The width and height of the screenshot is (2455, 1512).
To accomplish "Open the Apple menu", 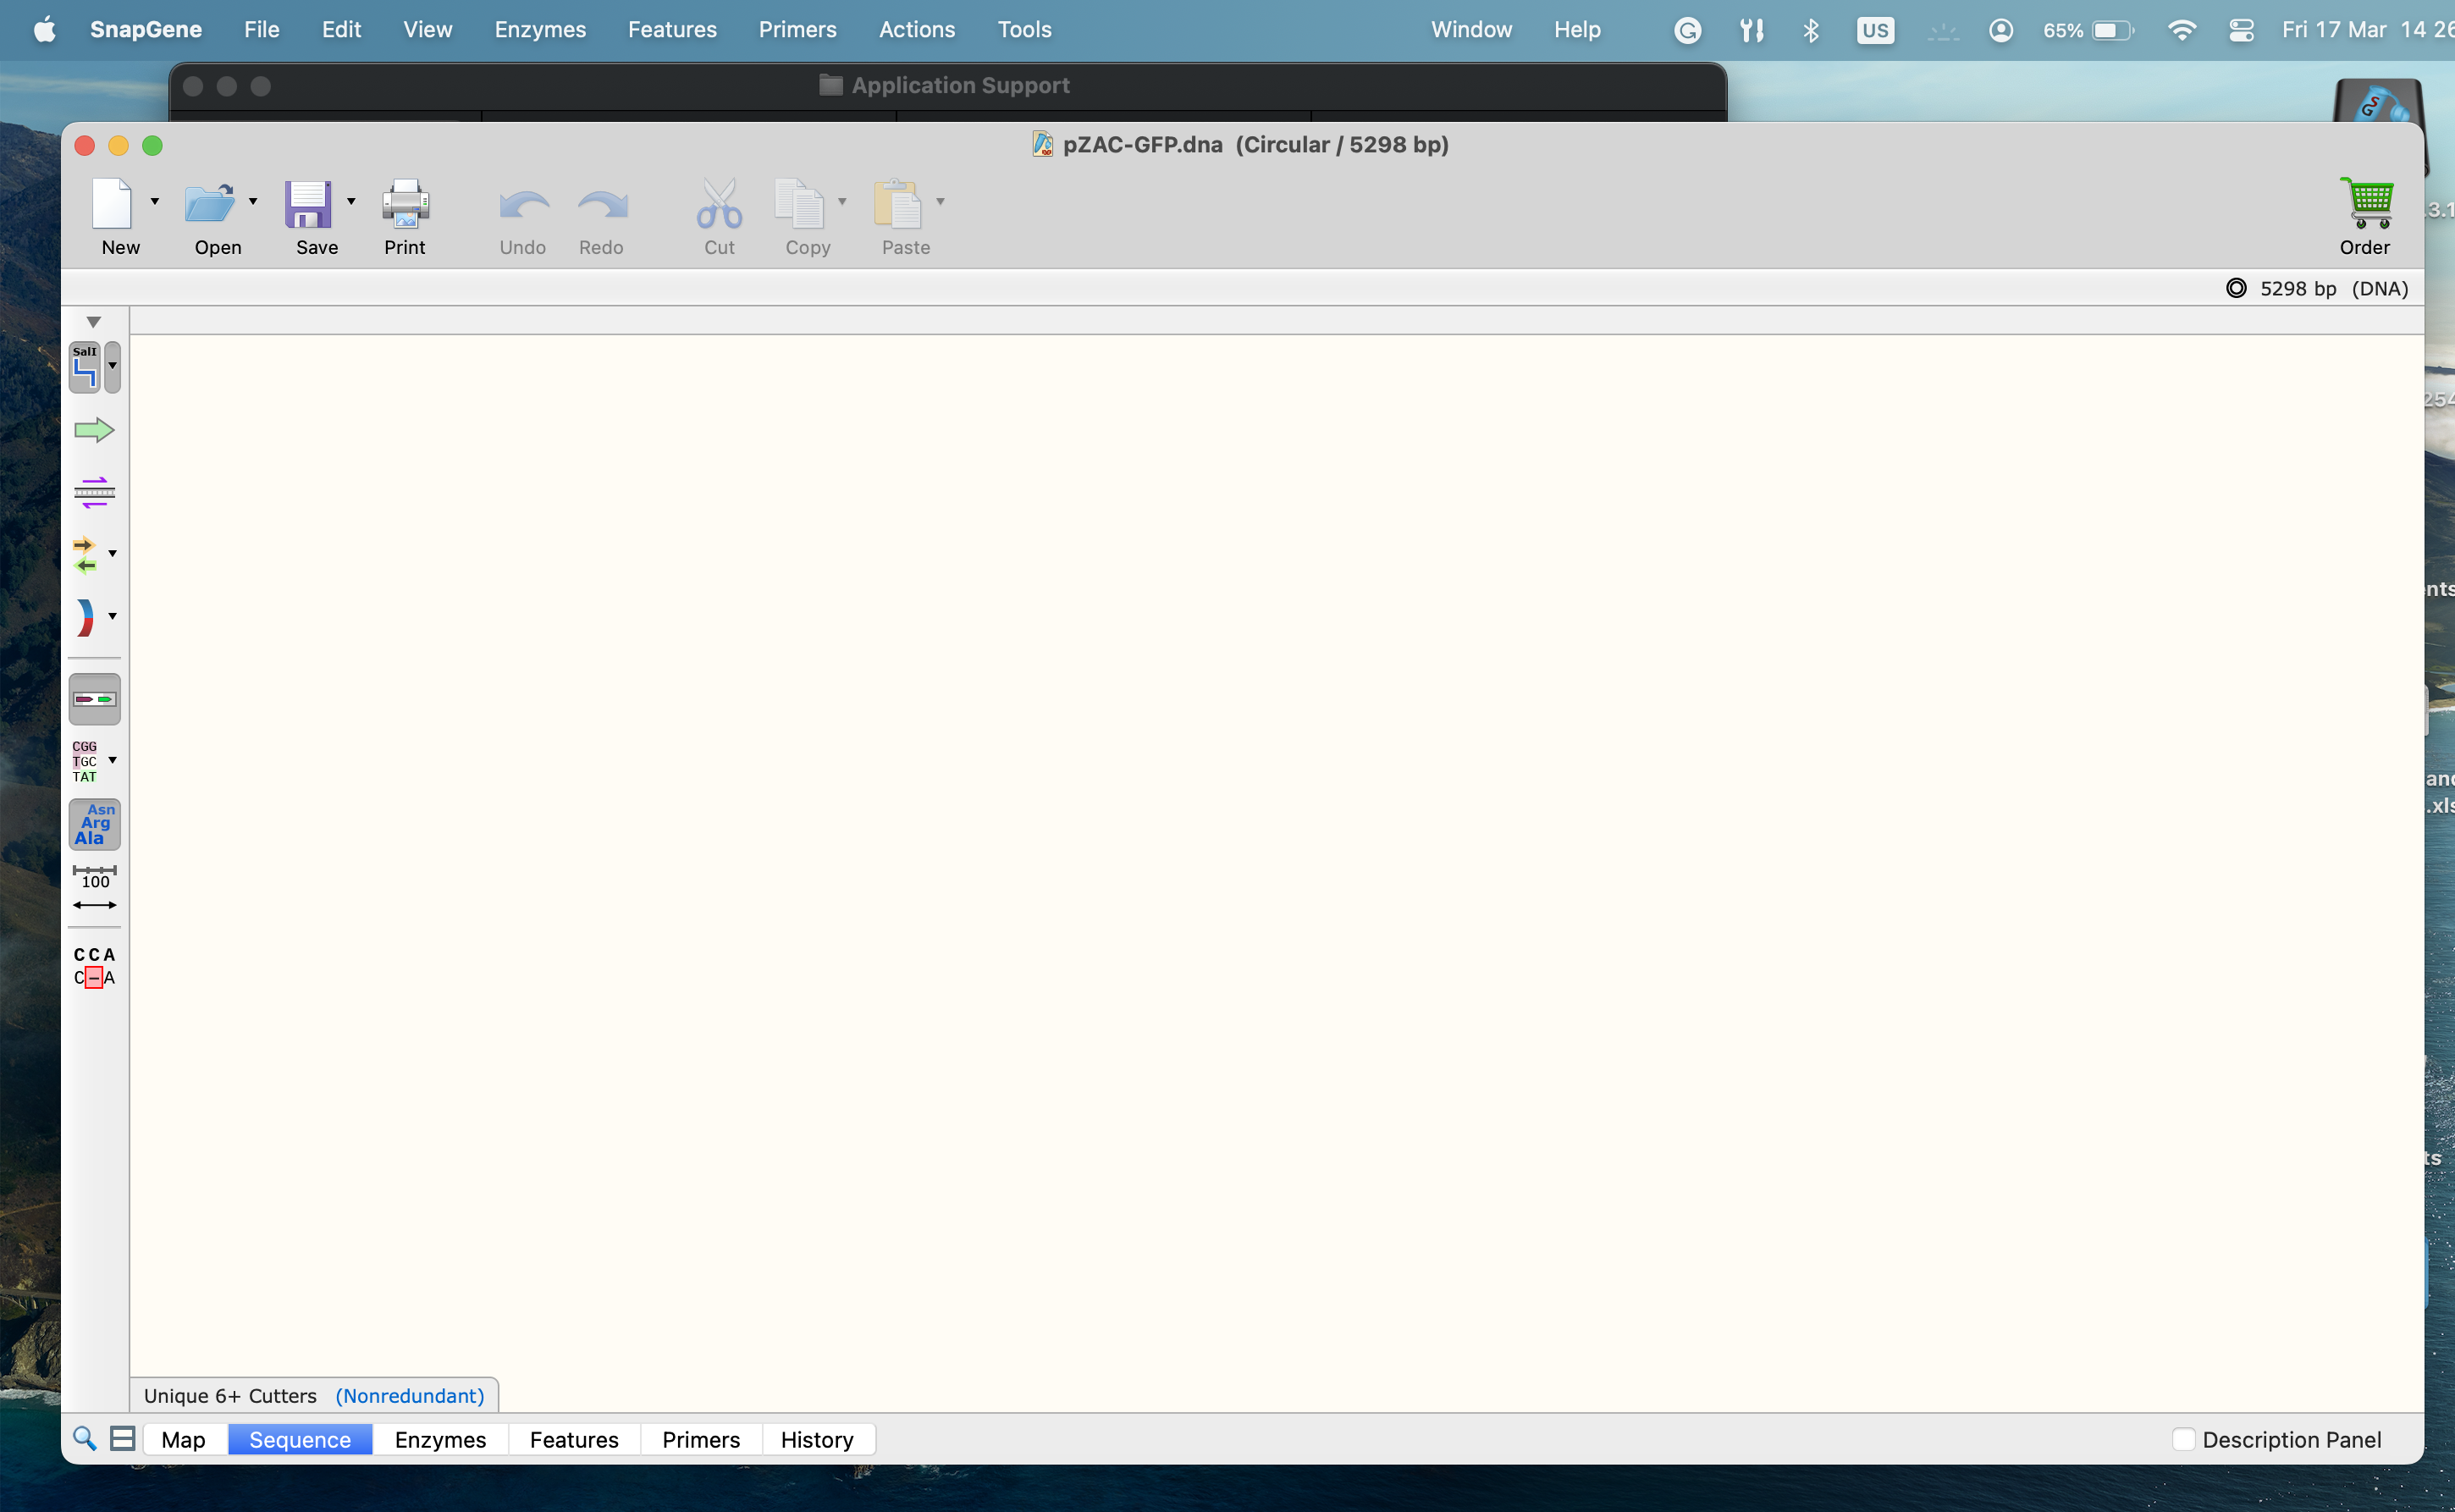I will click(x=45, y=30).
